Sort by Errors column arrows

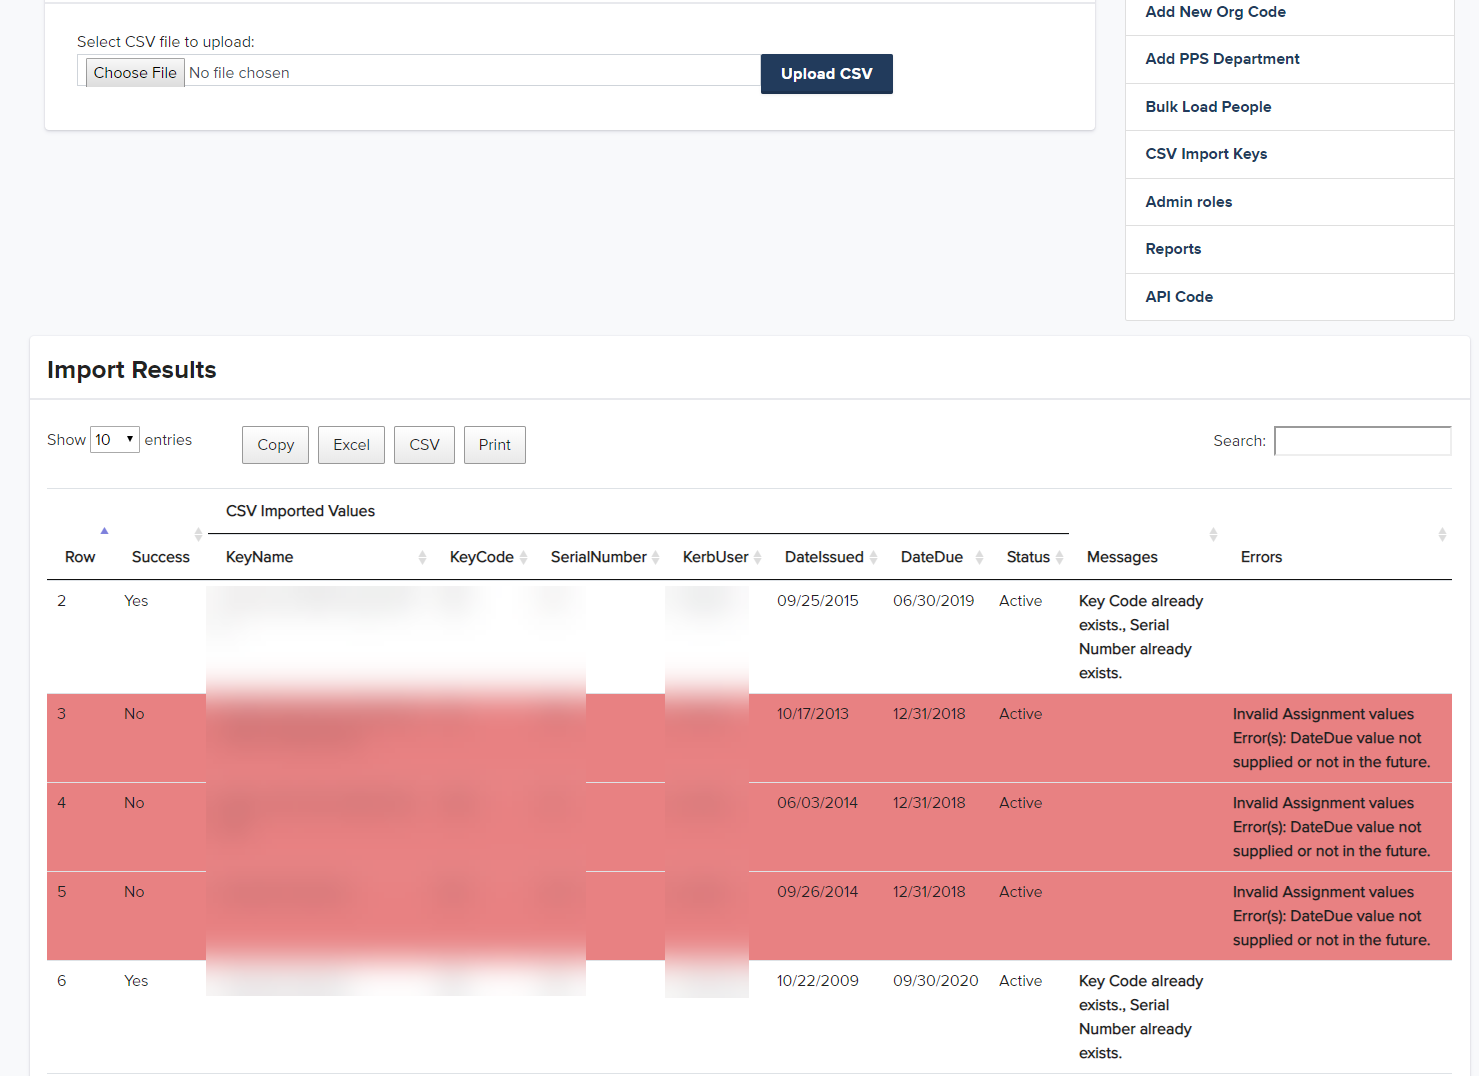1441,535
